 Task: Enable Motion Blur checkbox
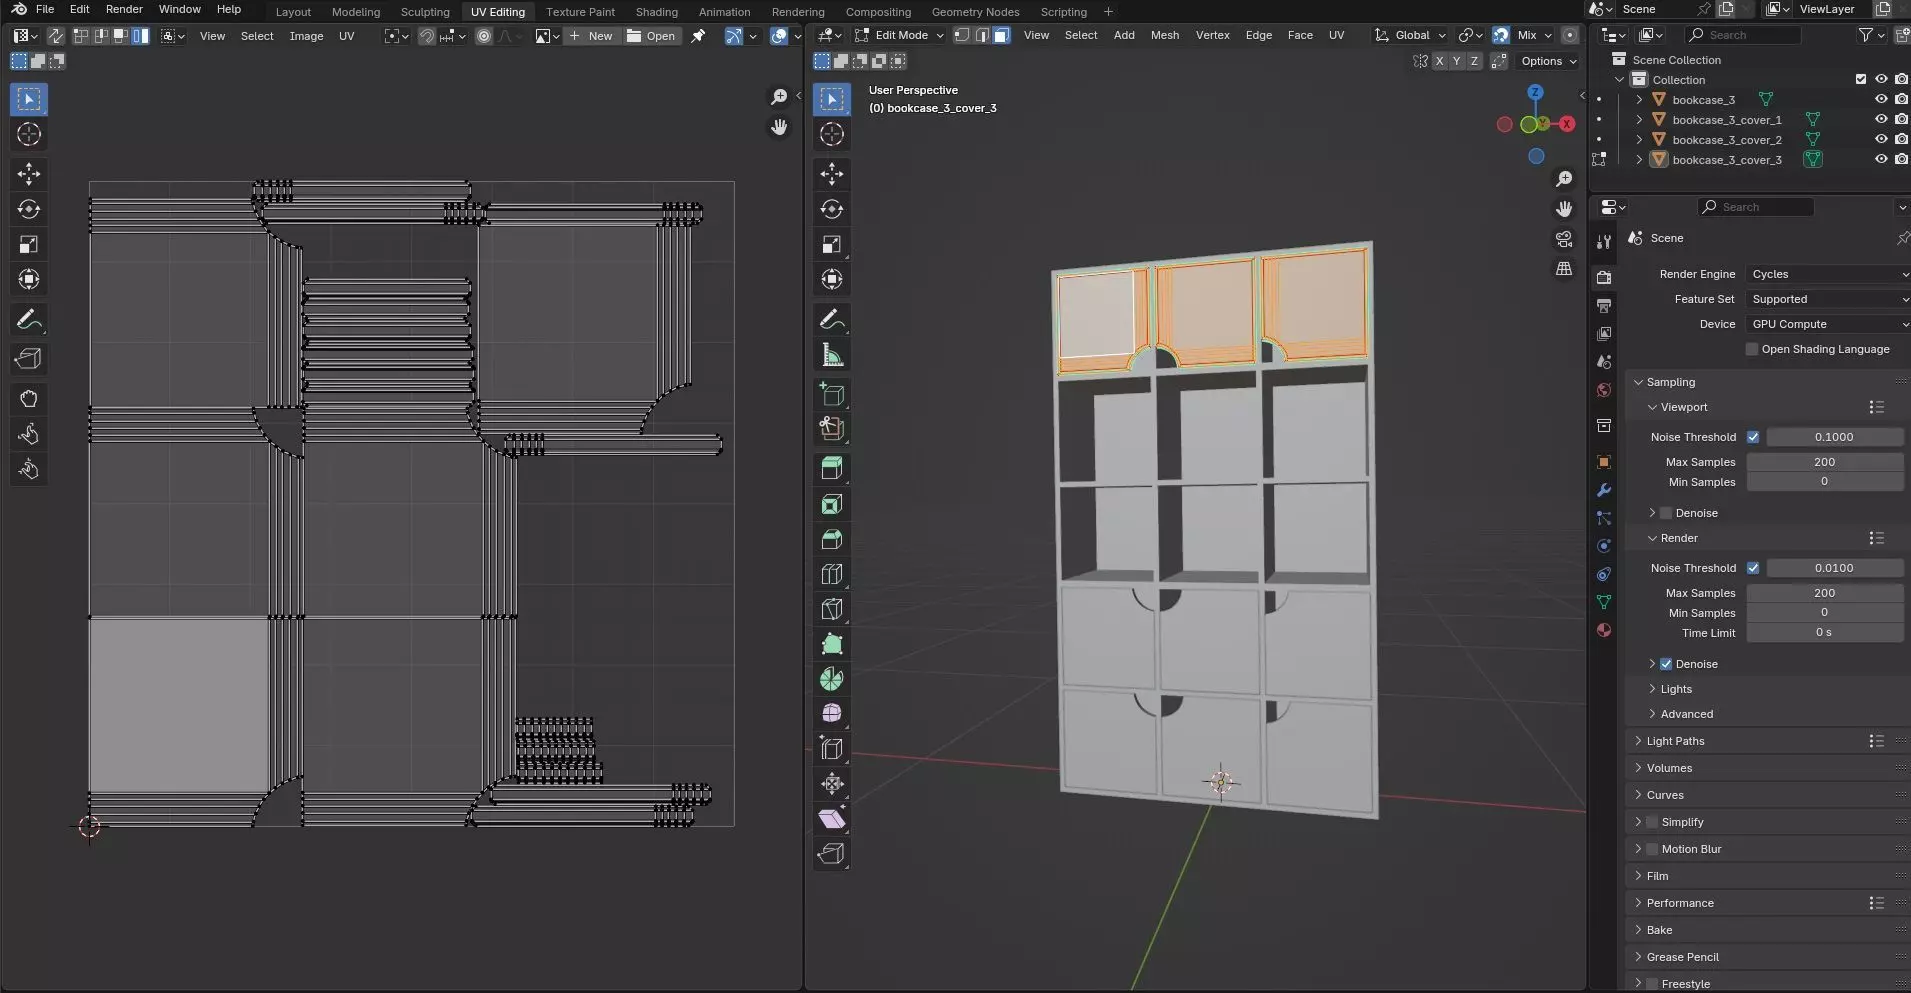[1652, 849]
